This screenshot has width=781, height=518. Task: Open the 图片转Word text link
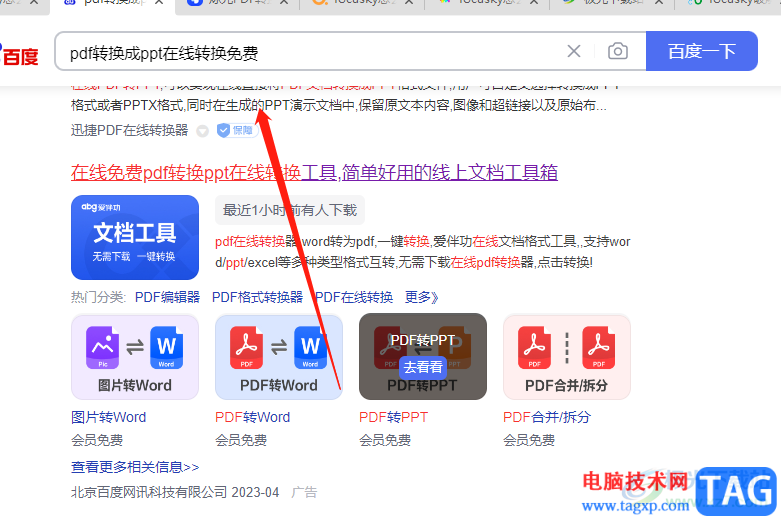(x=109, y=417)
